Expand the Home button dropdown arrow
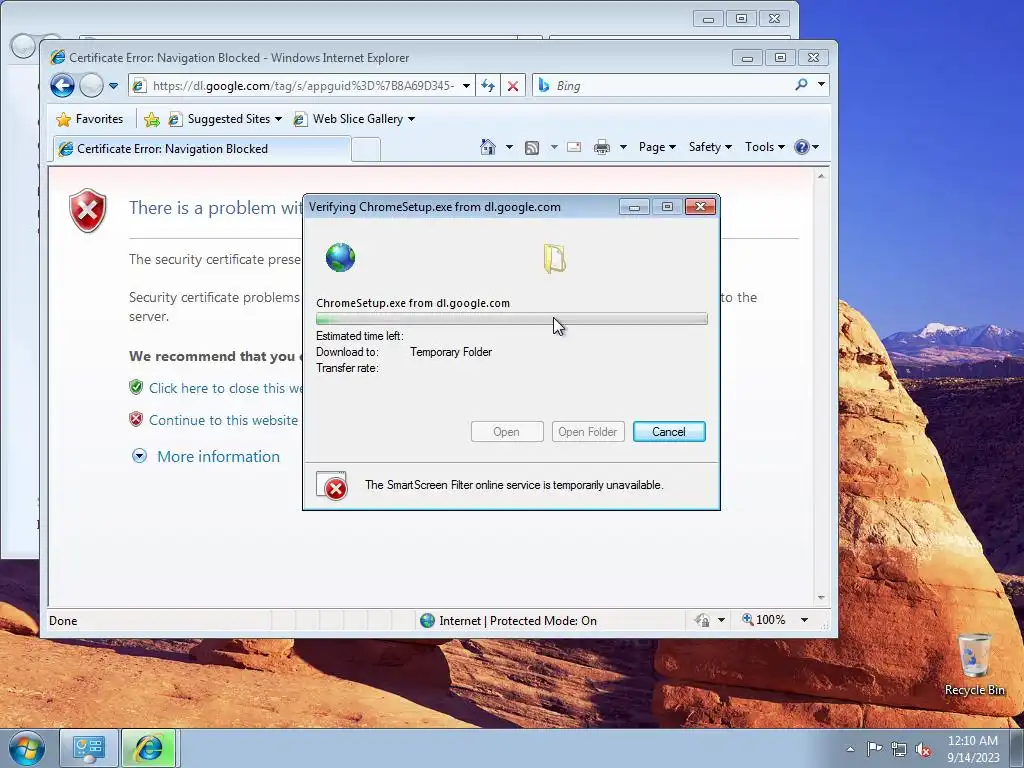Image resolution: width=1024 pixels, height=768 pixels. point(509,147)
